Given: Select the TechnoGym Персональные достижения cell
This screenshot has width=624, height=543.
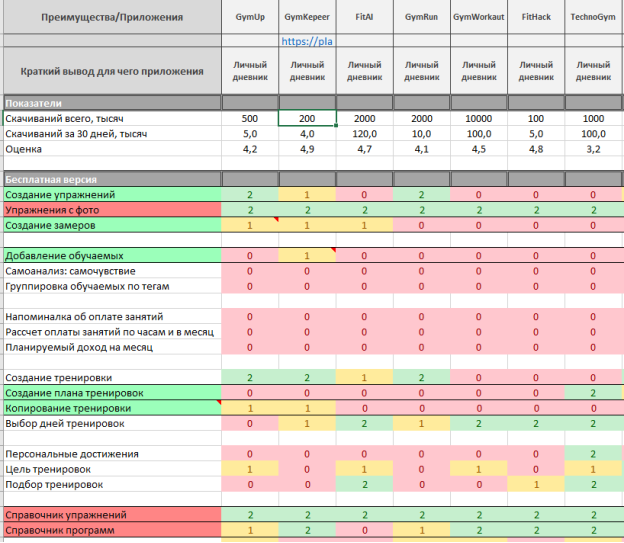Looking at the screenshot, I should coord(593,454).
